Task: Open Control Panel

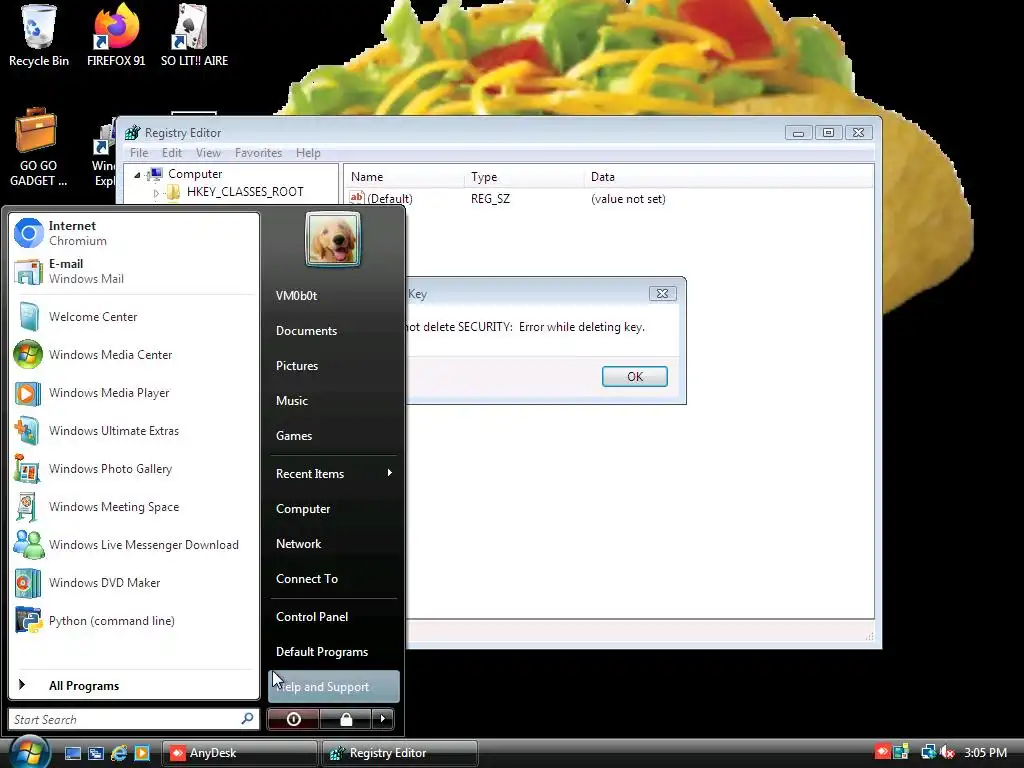Action: (333, 616)
